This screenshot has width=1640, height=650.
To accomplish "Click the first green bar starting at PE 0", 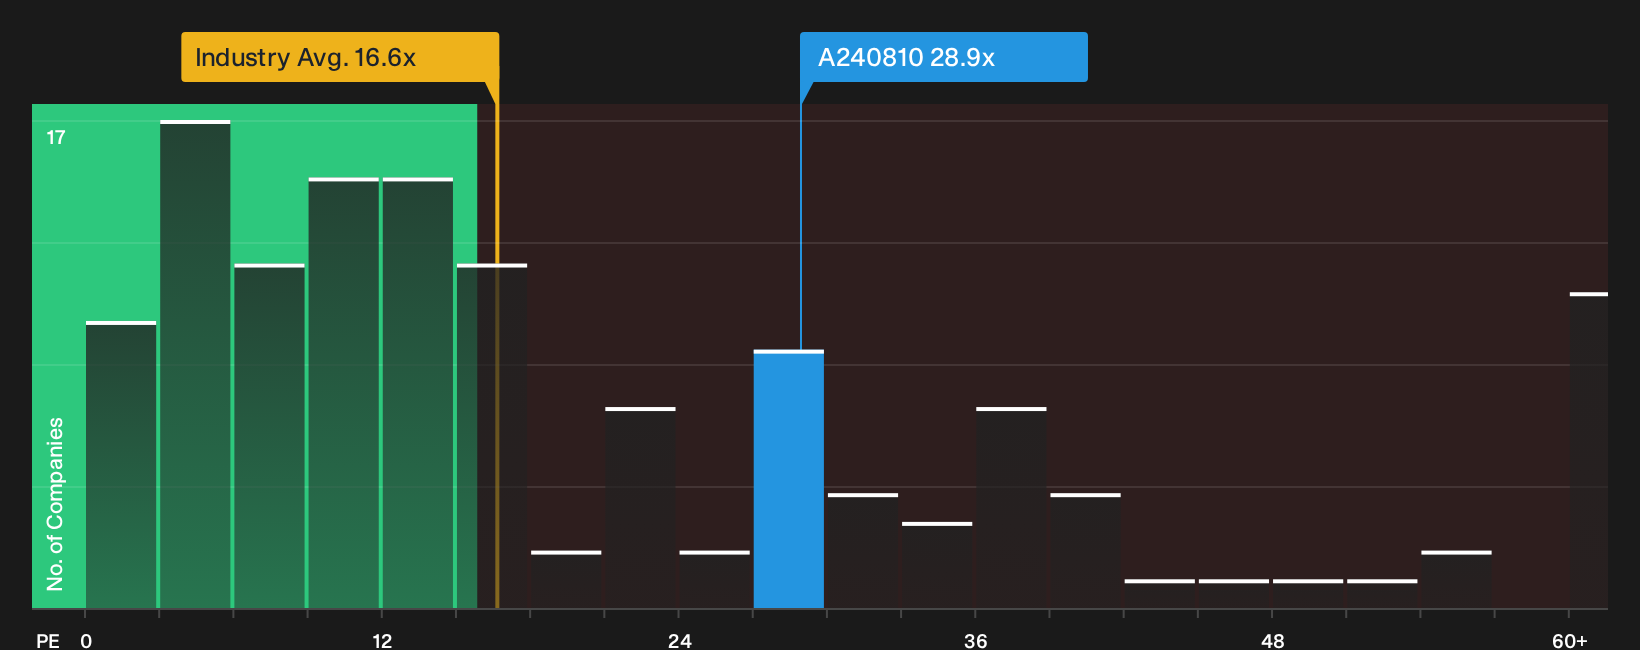I will [x=121, y=465].
